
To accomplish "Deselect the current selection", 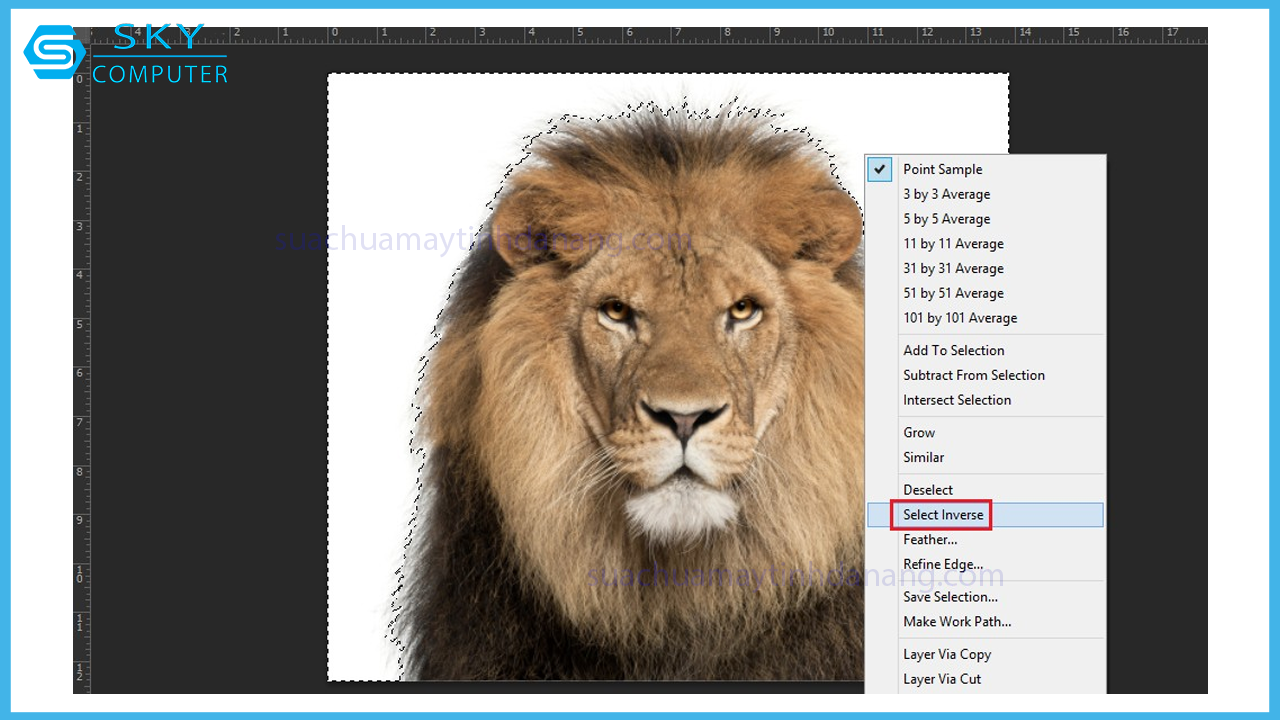I will [928, 490].
